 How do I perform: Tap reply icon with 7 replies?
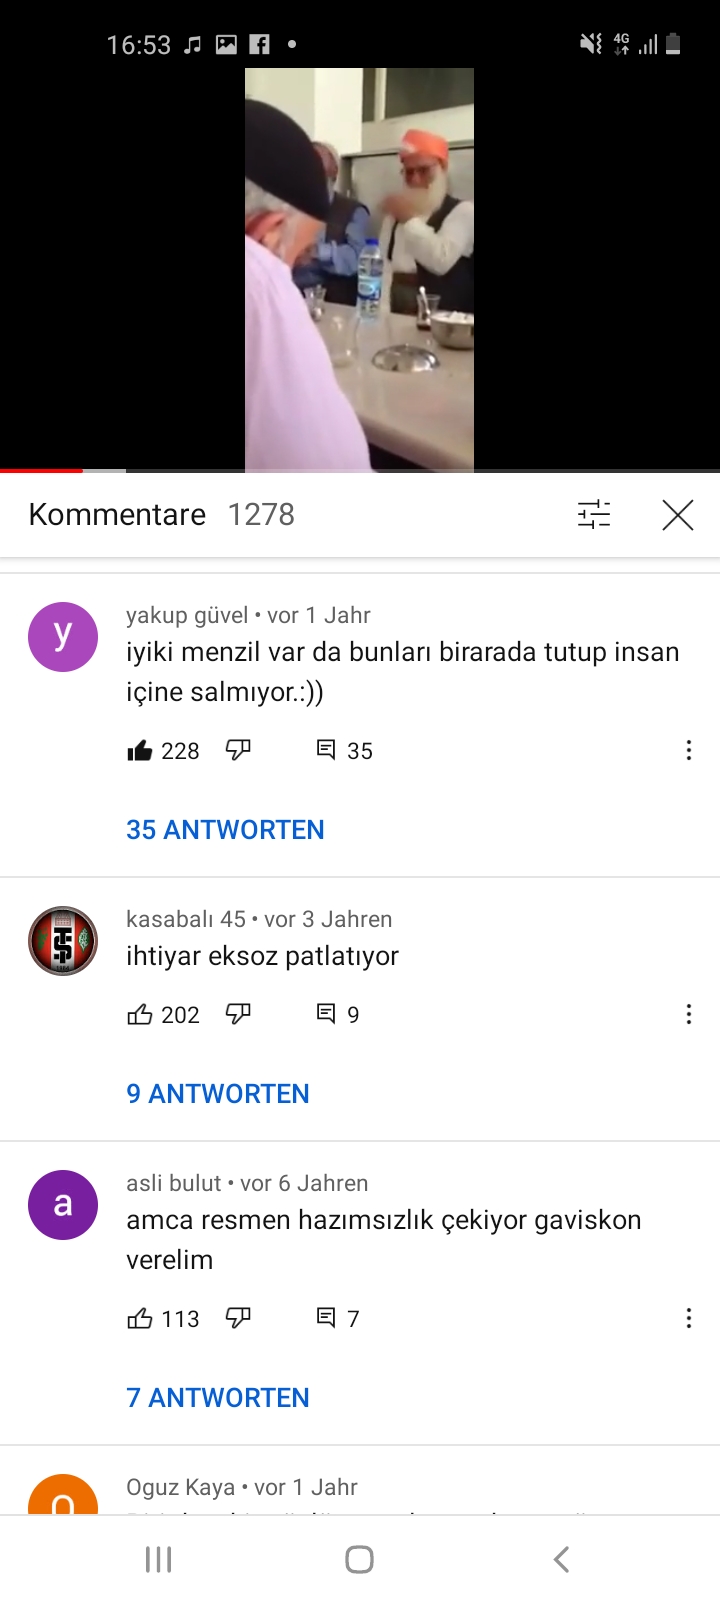[326, 1318]
